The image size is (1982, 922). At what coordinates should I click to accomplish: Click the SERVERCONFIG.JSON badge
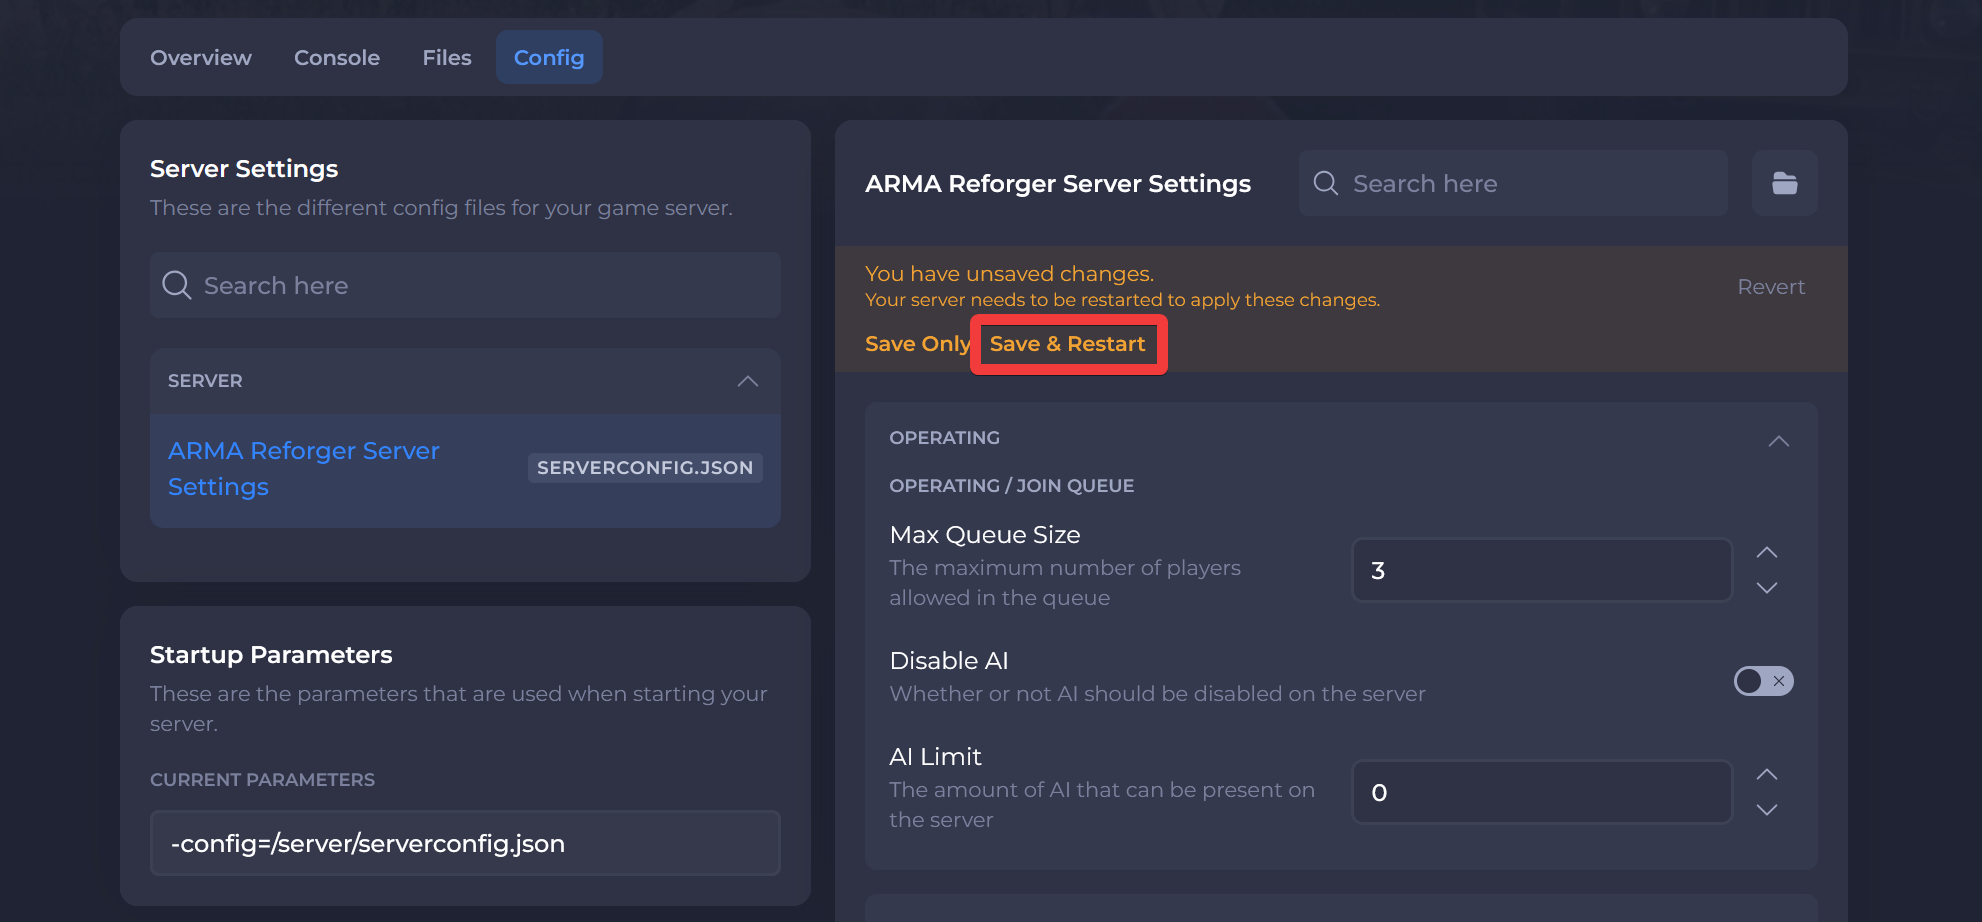[x=645, y=468]
